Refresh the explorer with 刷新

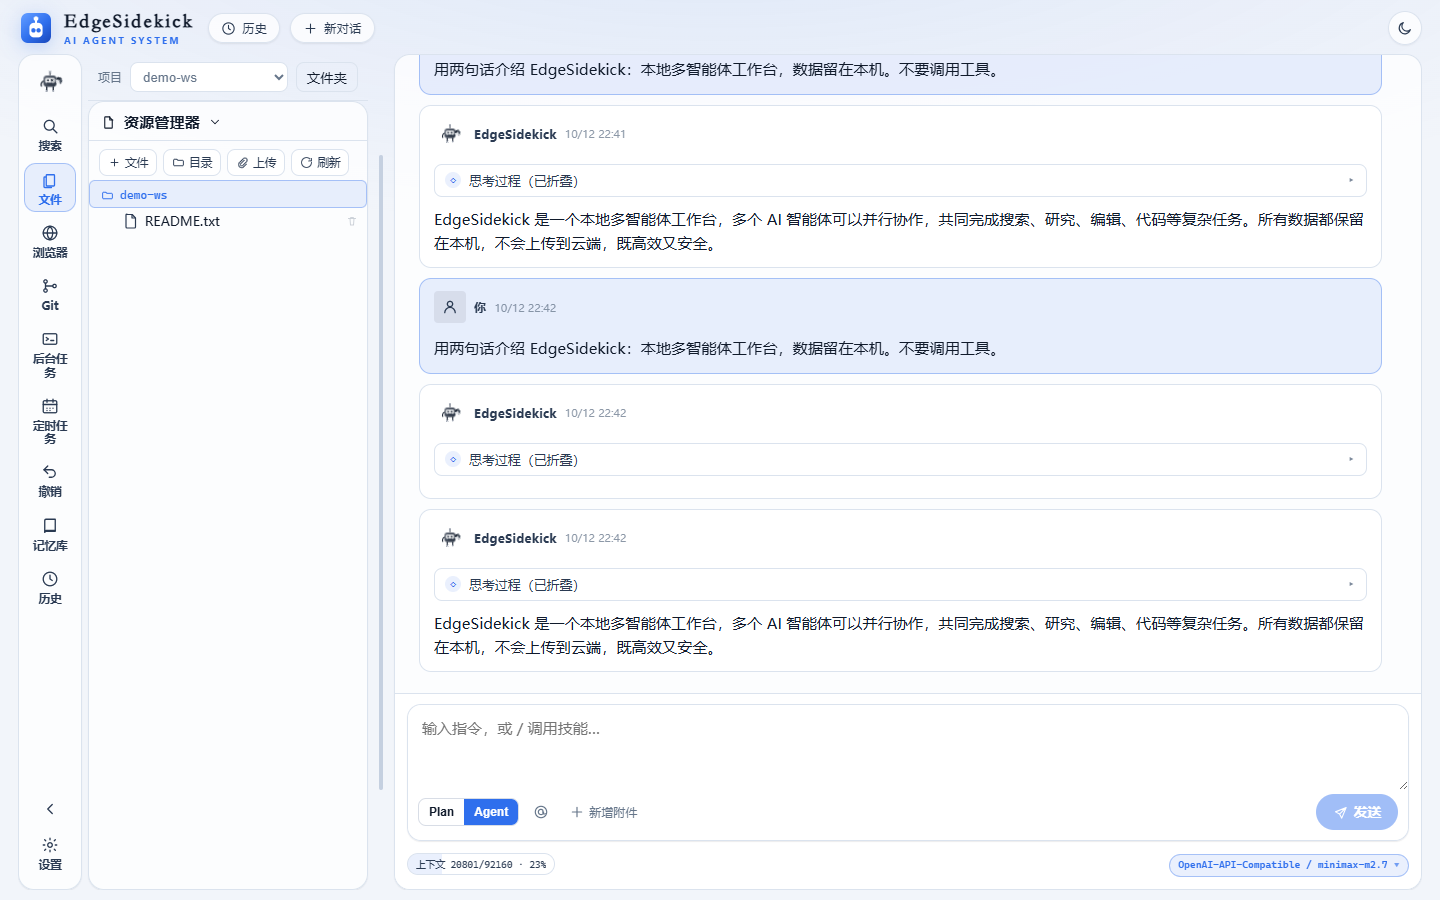point(320,162)
